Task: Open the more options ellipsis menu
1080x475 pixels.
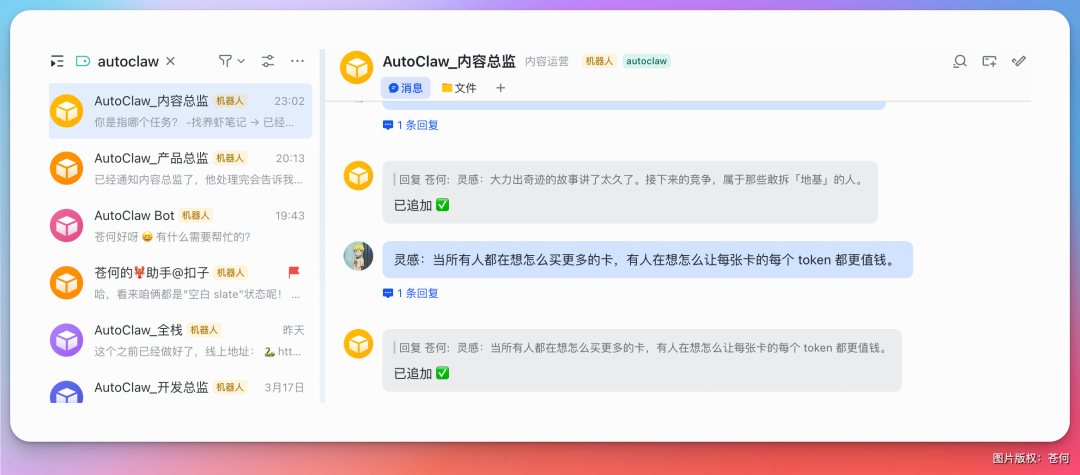Action: [x=298, y=61]
